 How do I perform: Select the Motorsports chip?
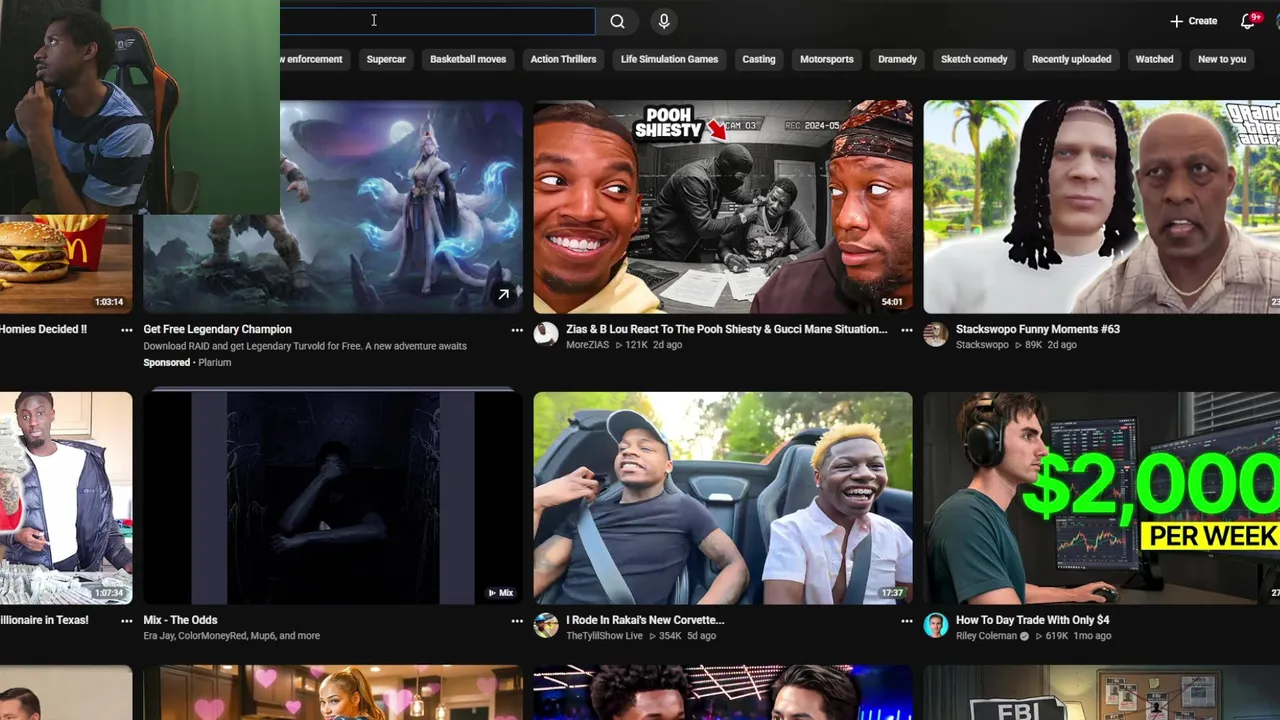coord(827,59)
